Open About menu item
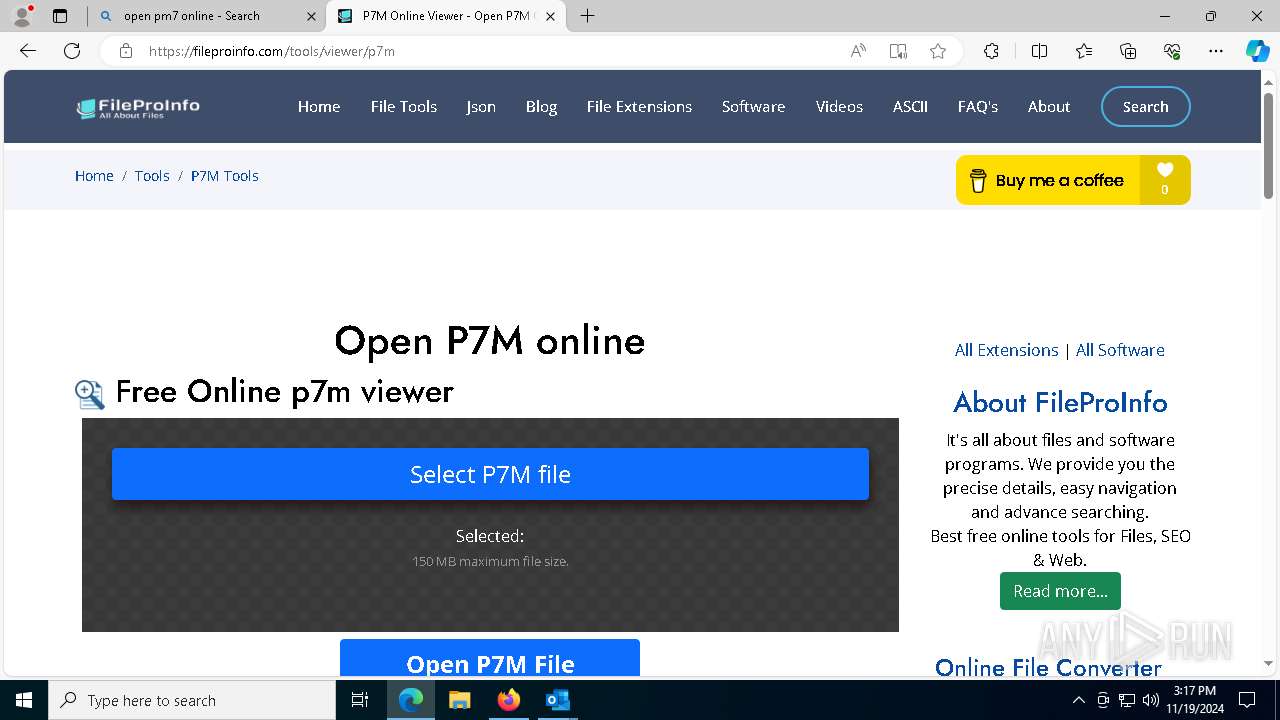The width and height of the screenshot is (1280, 720). (x=1049, y=107)
